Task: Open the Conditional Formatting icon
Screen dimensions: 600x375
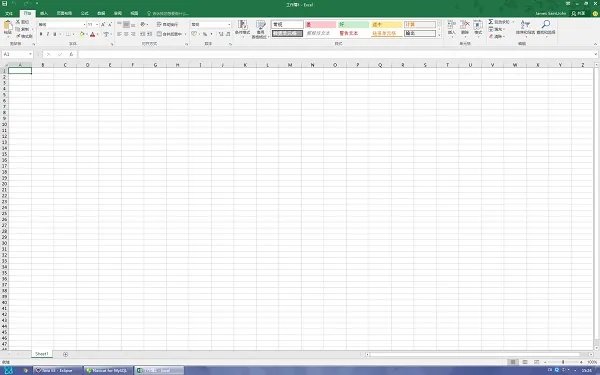Action: (243, 25)
